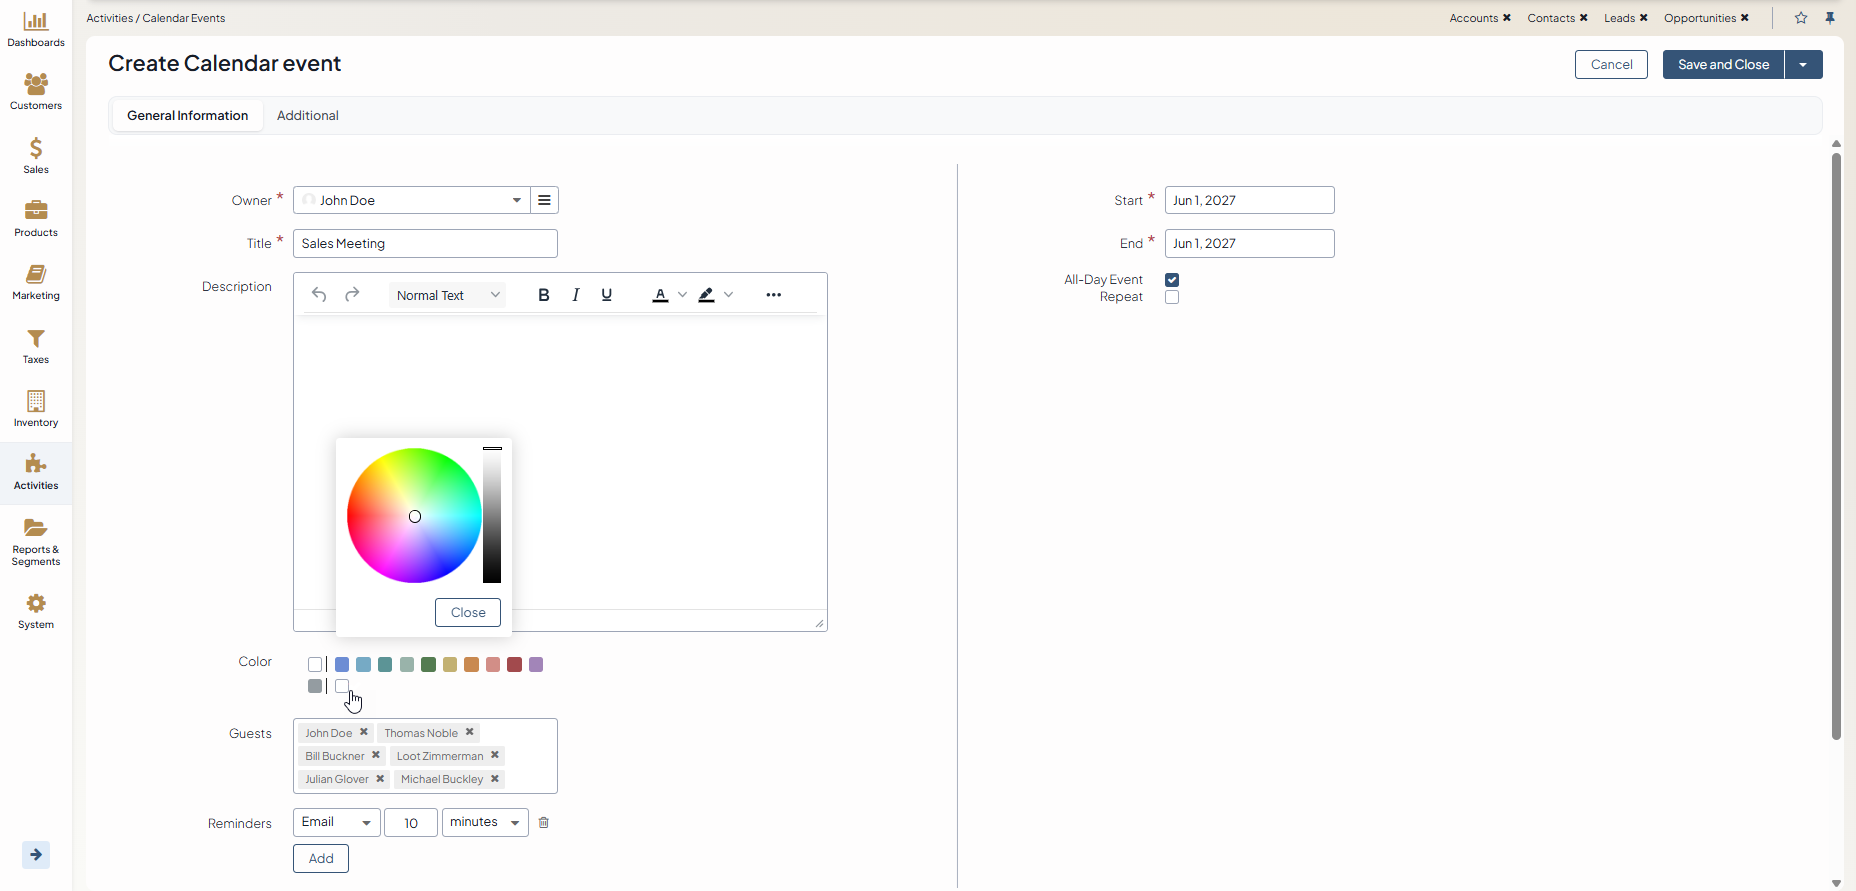Open the more options ellipsis in editor toolbar
This screenshot has width=1856, height=891.
pyautogui.click(x=774, y=295)
